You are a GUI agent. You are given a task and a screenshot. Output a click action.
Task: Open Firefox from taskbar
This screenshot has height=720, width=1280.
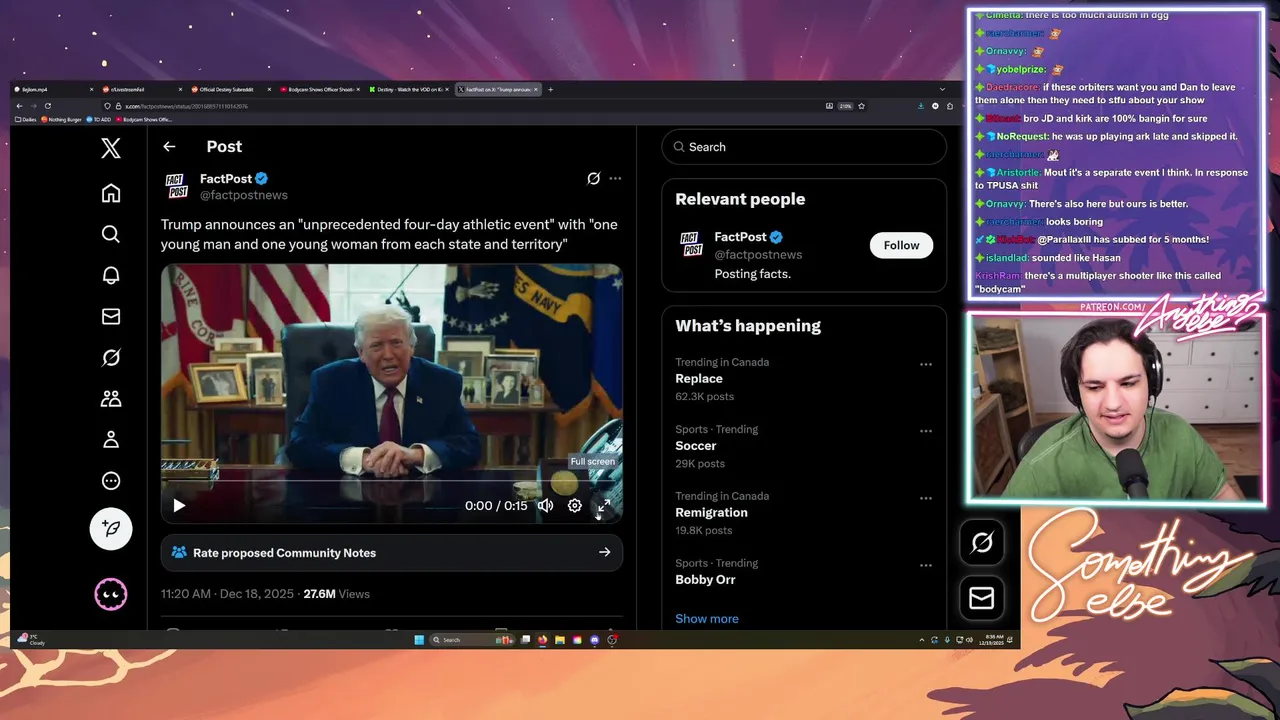[543, 640]
